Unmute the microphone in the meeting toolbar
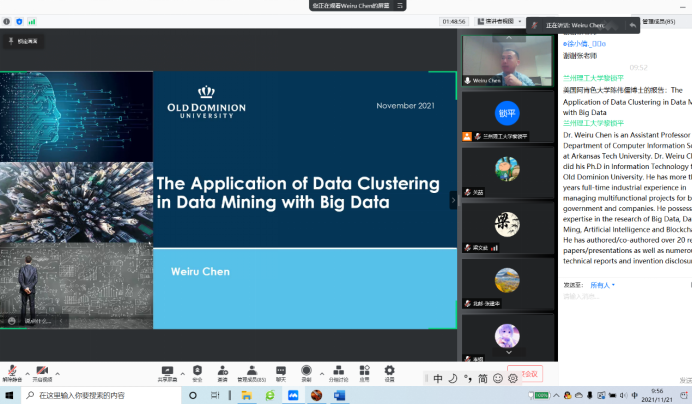 coord(12,371)
